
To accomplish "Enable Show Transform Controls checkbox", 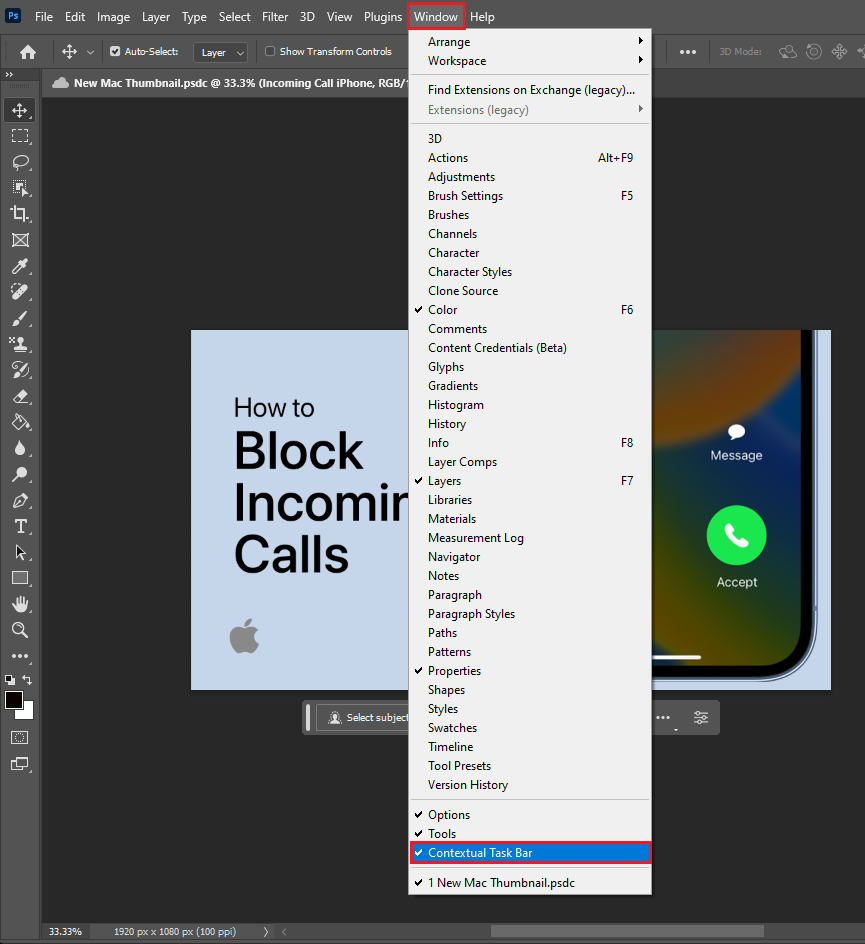I will click(x=270, y=52).
